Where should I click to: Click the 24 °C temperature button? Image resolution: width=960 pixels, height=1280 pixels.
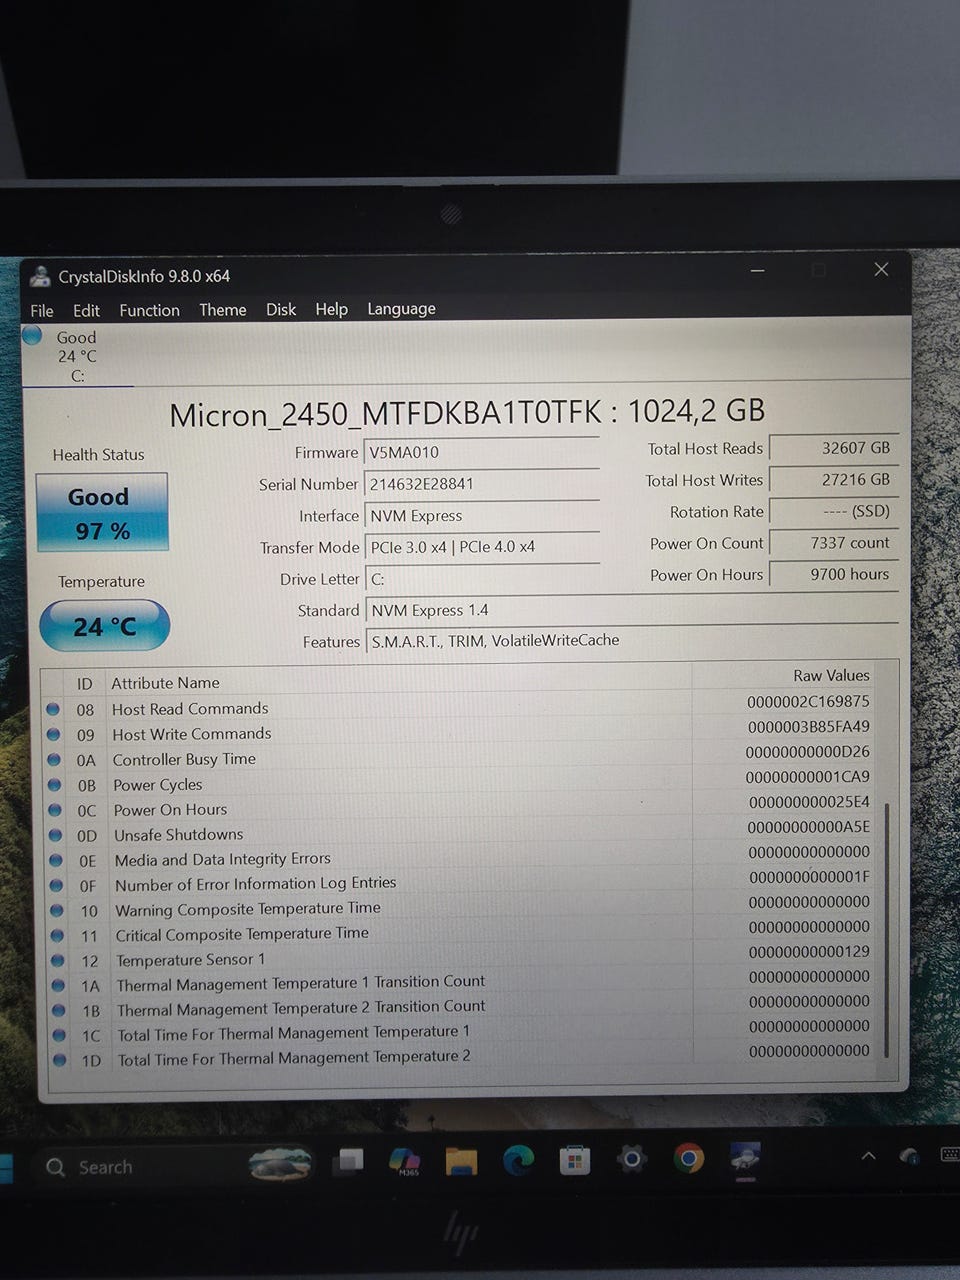click(x=104, y=626)
